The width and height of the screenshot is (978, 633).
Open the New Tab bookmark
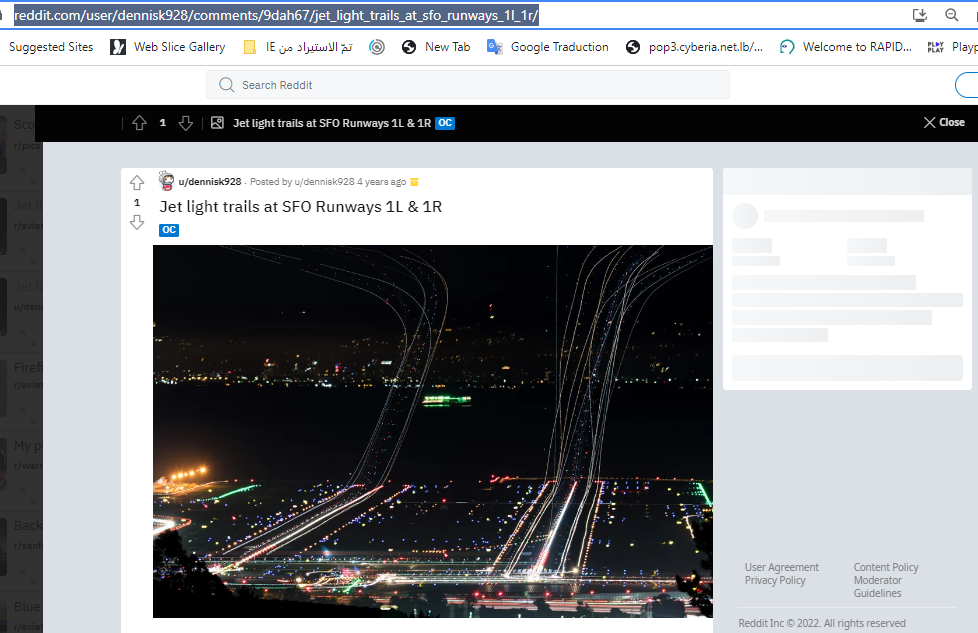436,47
